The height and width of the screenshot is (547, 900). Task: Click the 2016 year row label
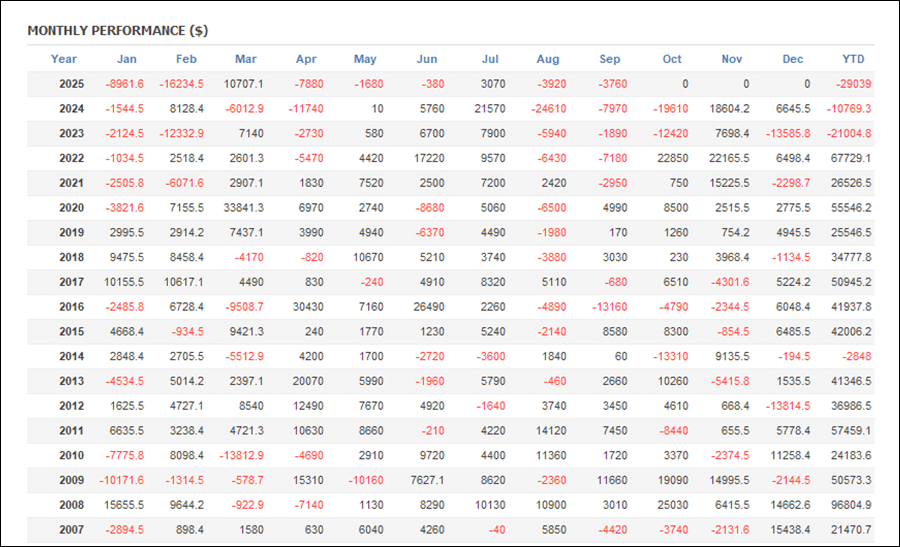coord(71,307)
